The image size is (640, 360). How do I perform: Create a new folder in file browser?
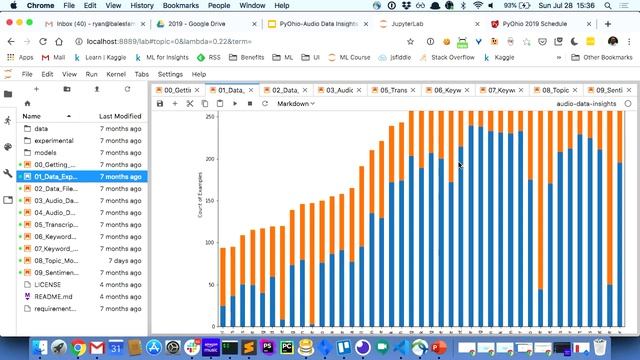(67, 89)
